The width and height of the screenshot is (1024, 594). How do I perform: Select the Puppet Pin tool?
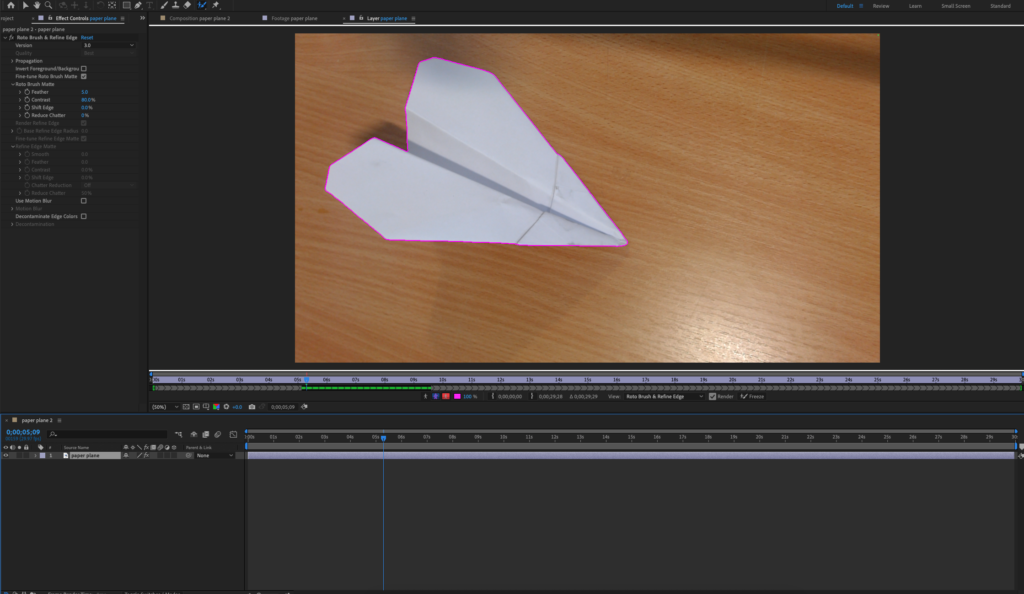pyautogui.click(x=216, y=5)
